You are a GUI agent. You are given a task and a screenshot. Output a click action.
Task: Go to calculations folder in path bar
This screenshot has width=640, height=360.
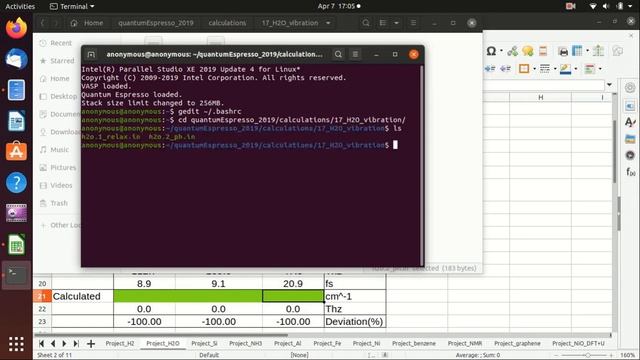pyautogui.click(x=227, y=23)
